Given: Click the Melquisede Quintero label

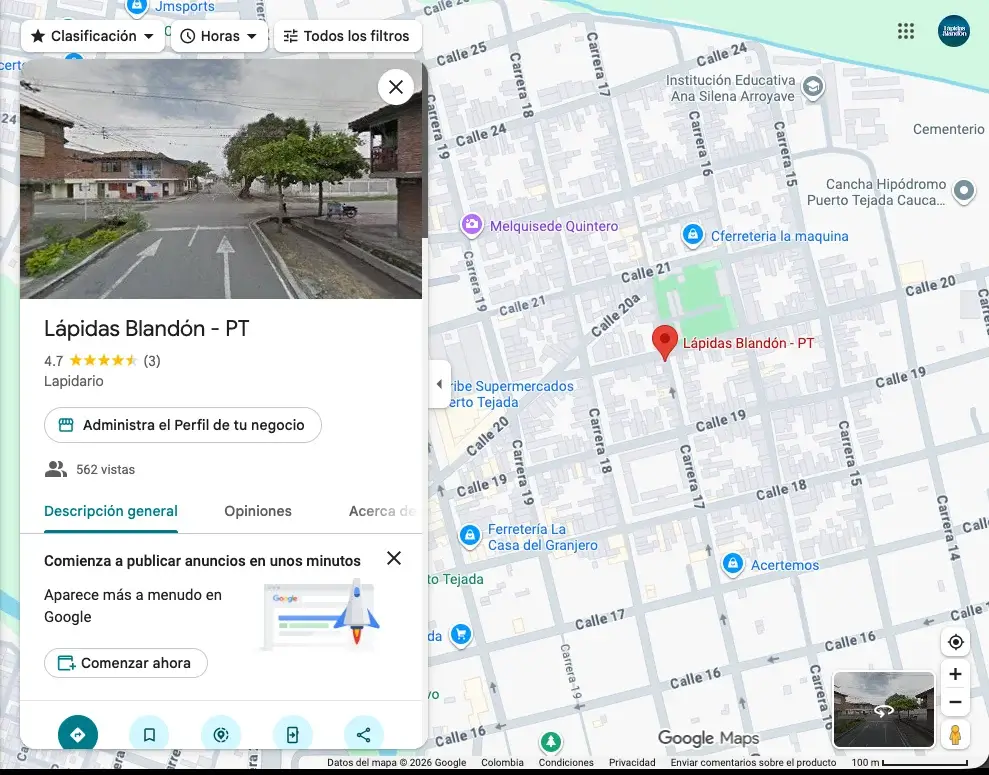Looking at the screenshot, I should 554,226.
